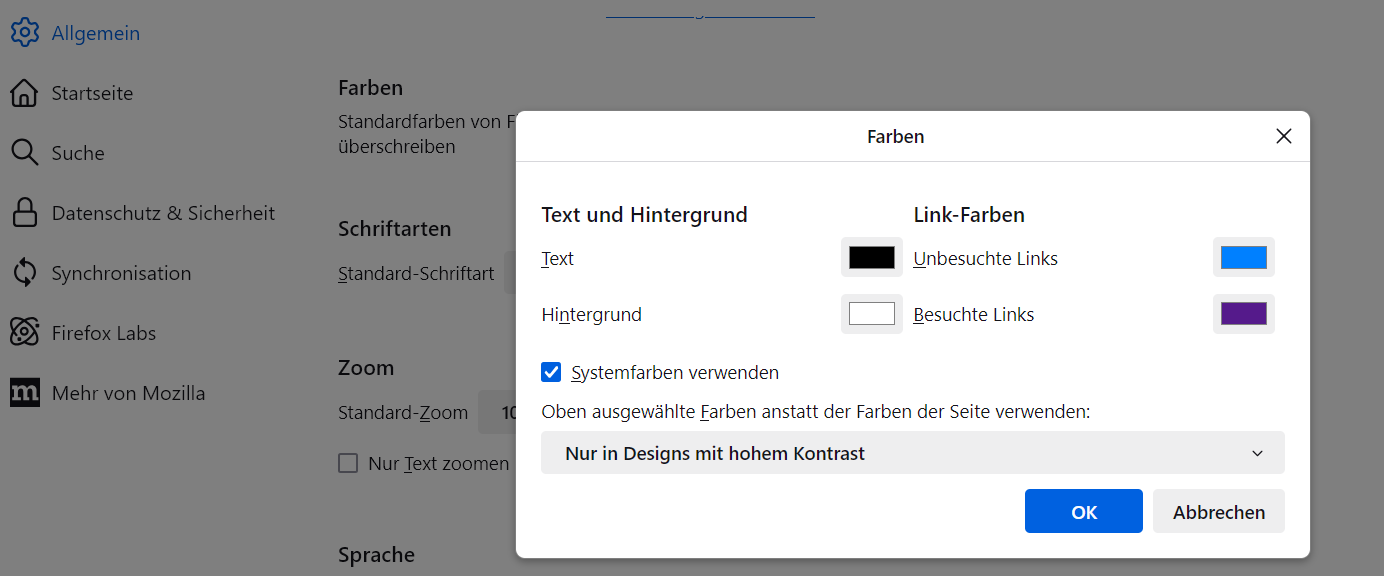Open the Startseite settings category

pyautogui.click(x=92, y=93)
